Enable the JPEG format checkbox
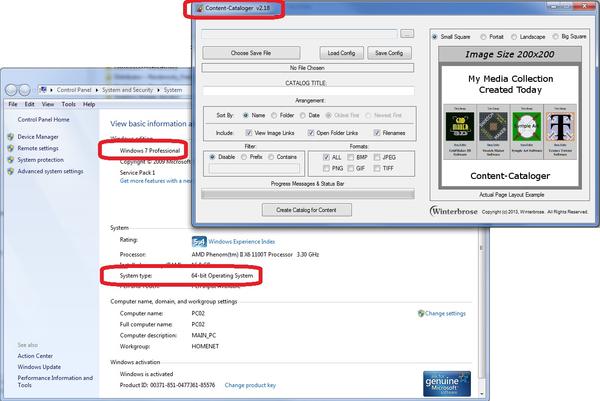 (377, 157)
